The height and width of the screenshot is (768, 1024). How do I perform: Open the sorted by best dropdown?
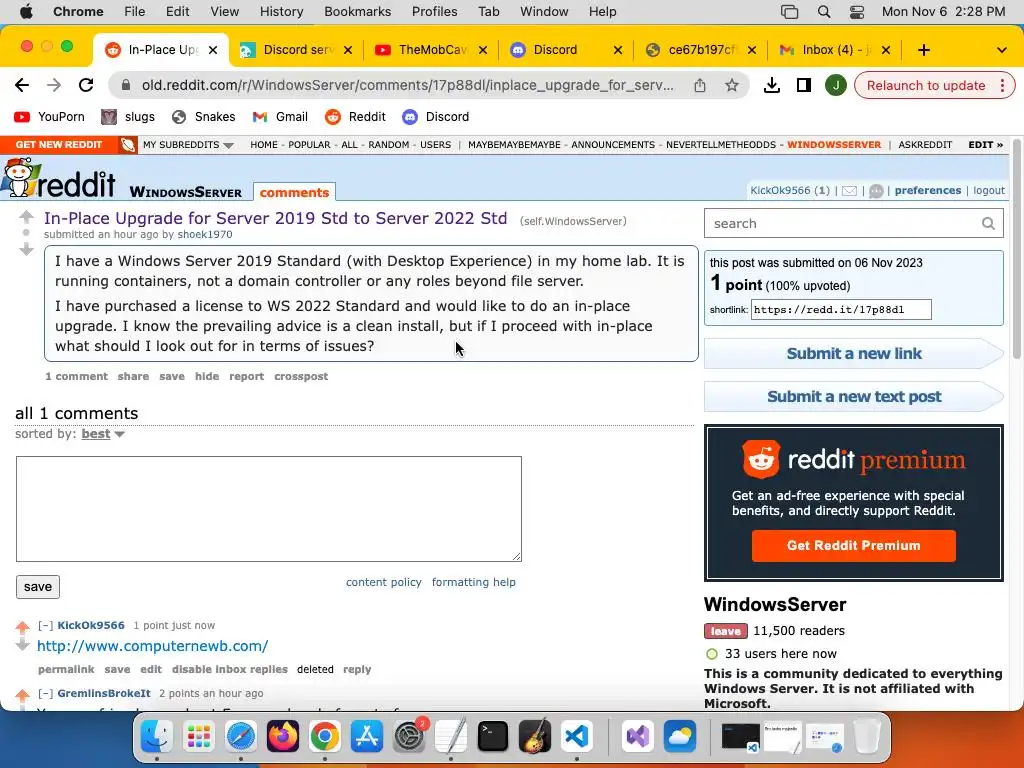coord(103,434)
